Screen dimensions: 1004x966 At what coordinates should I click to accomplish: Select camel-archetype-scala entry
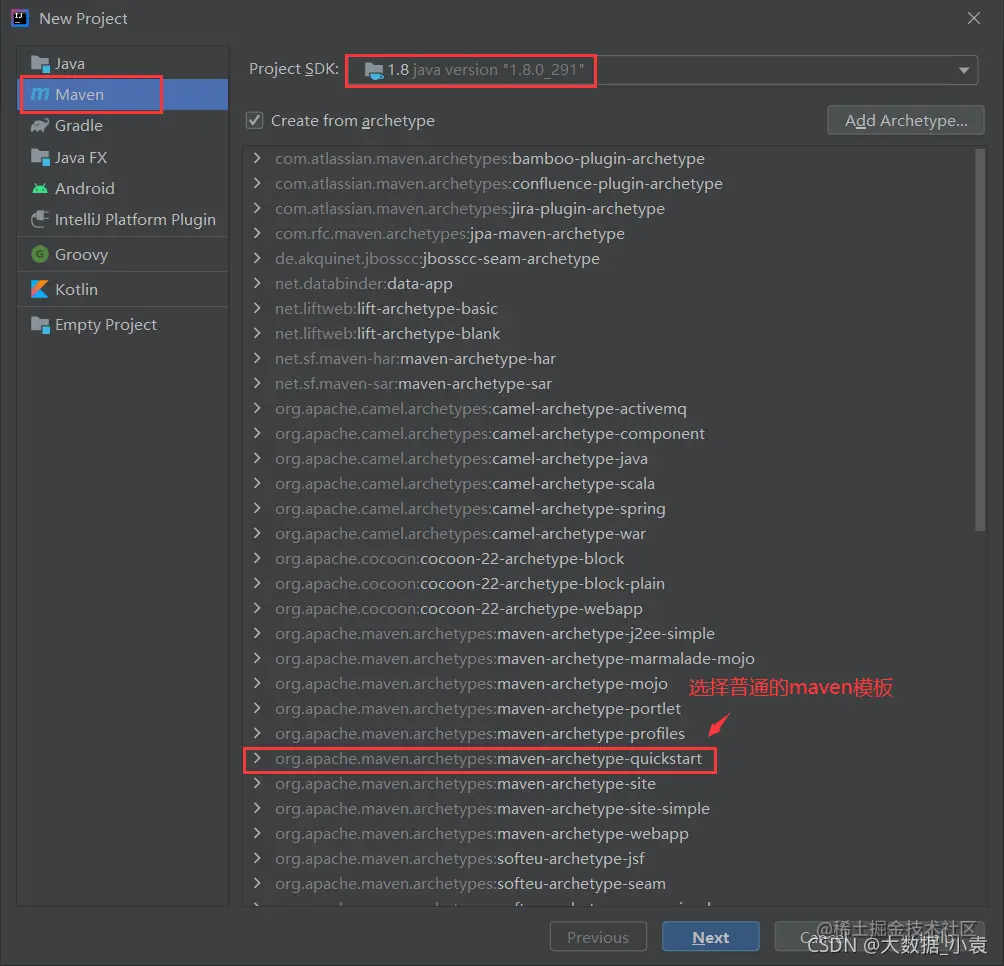coord(465,483)
